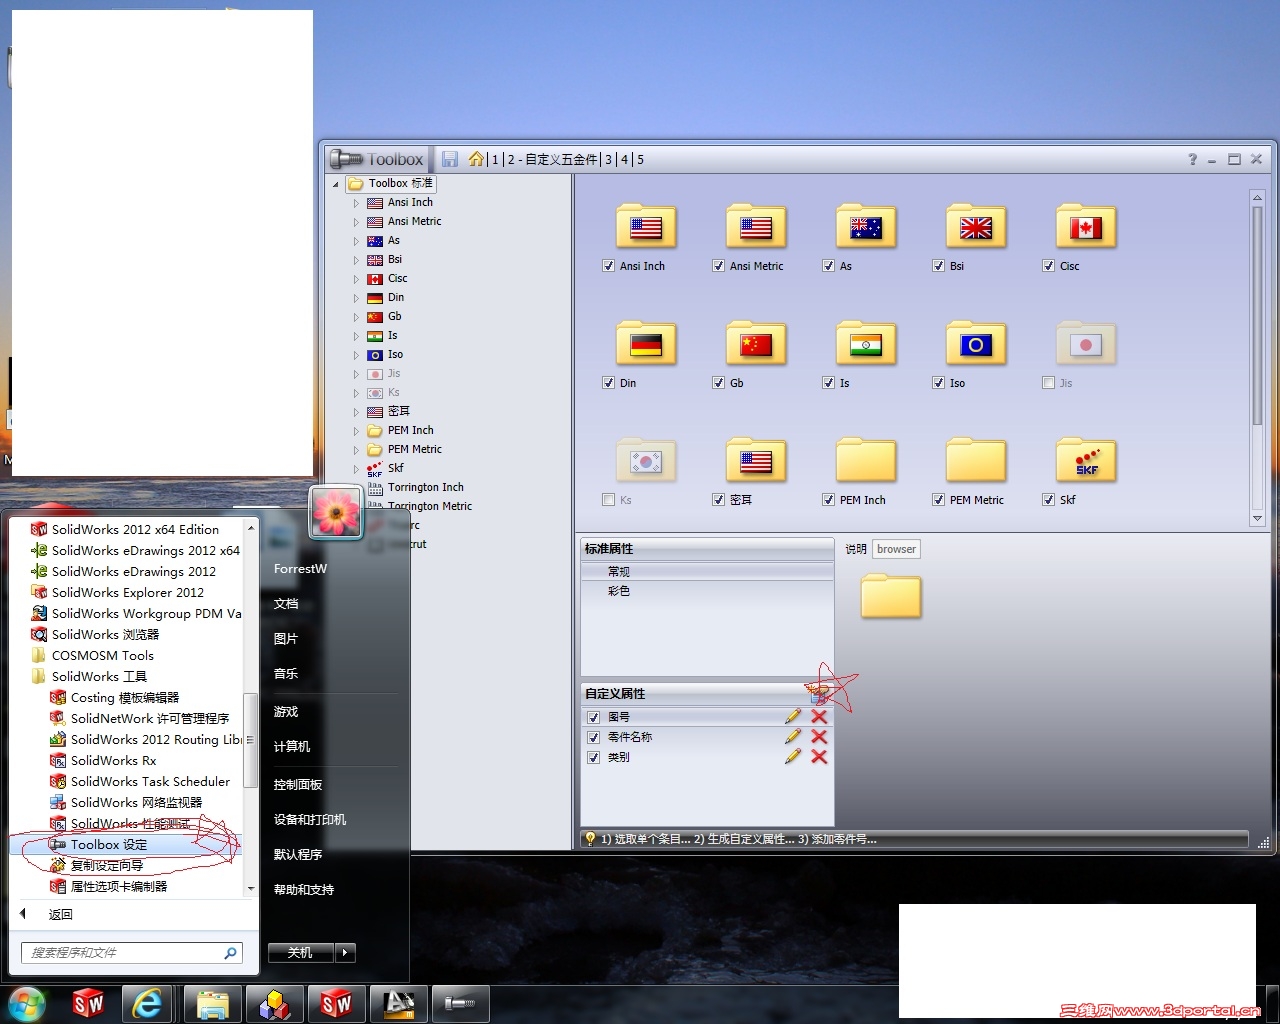Go to Toolbox step 1
1280x1024 pixels.
(x=494, y=160)
